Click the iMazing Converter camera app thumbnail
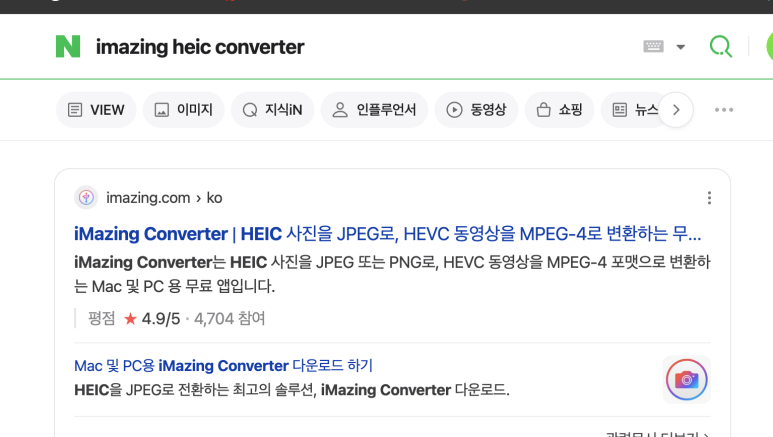This screenshot has height=437, width=773. click(687, 379)
